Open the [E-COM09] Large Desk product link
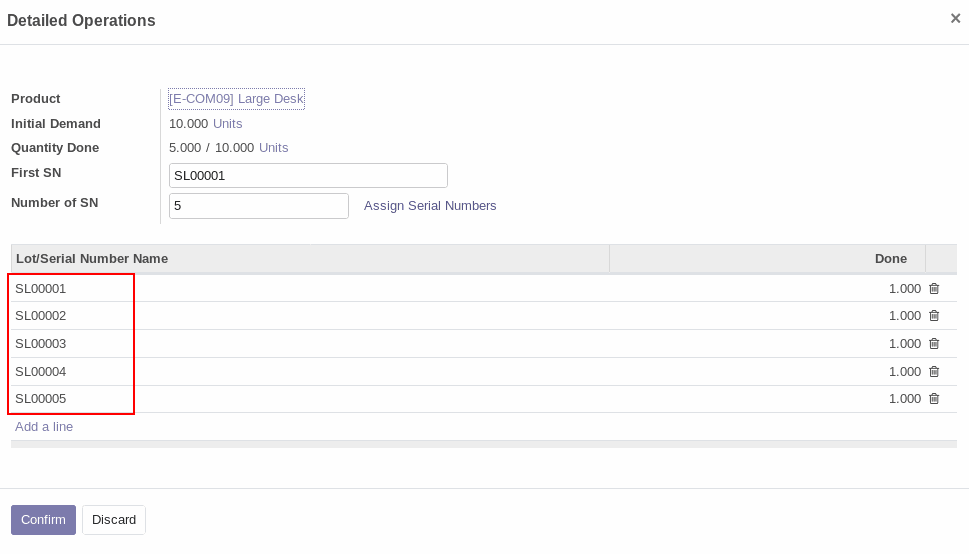 236,99
